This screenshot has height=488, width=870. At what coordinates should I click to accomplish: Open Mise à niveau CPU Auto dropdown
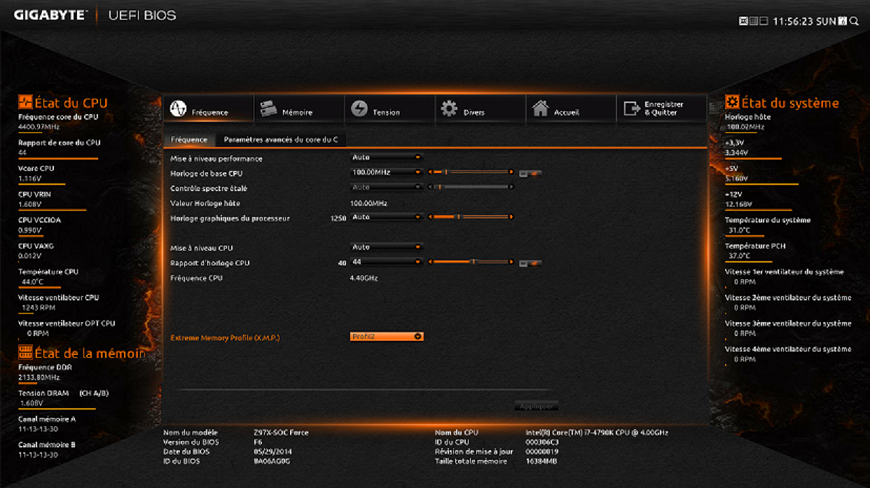pos(386,247)
